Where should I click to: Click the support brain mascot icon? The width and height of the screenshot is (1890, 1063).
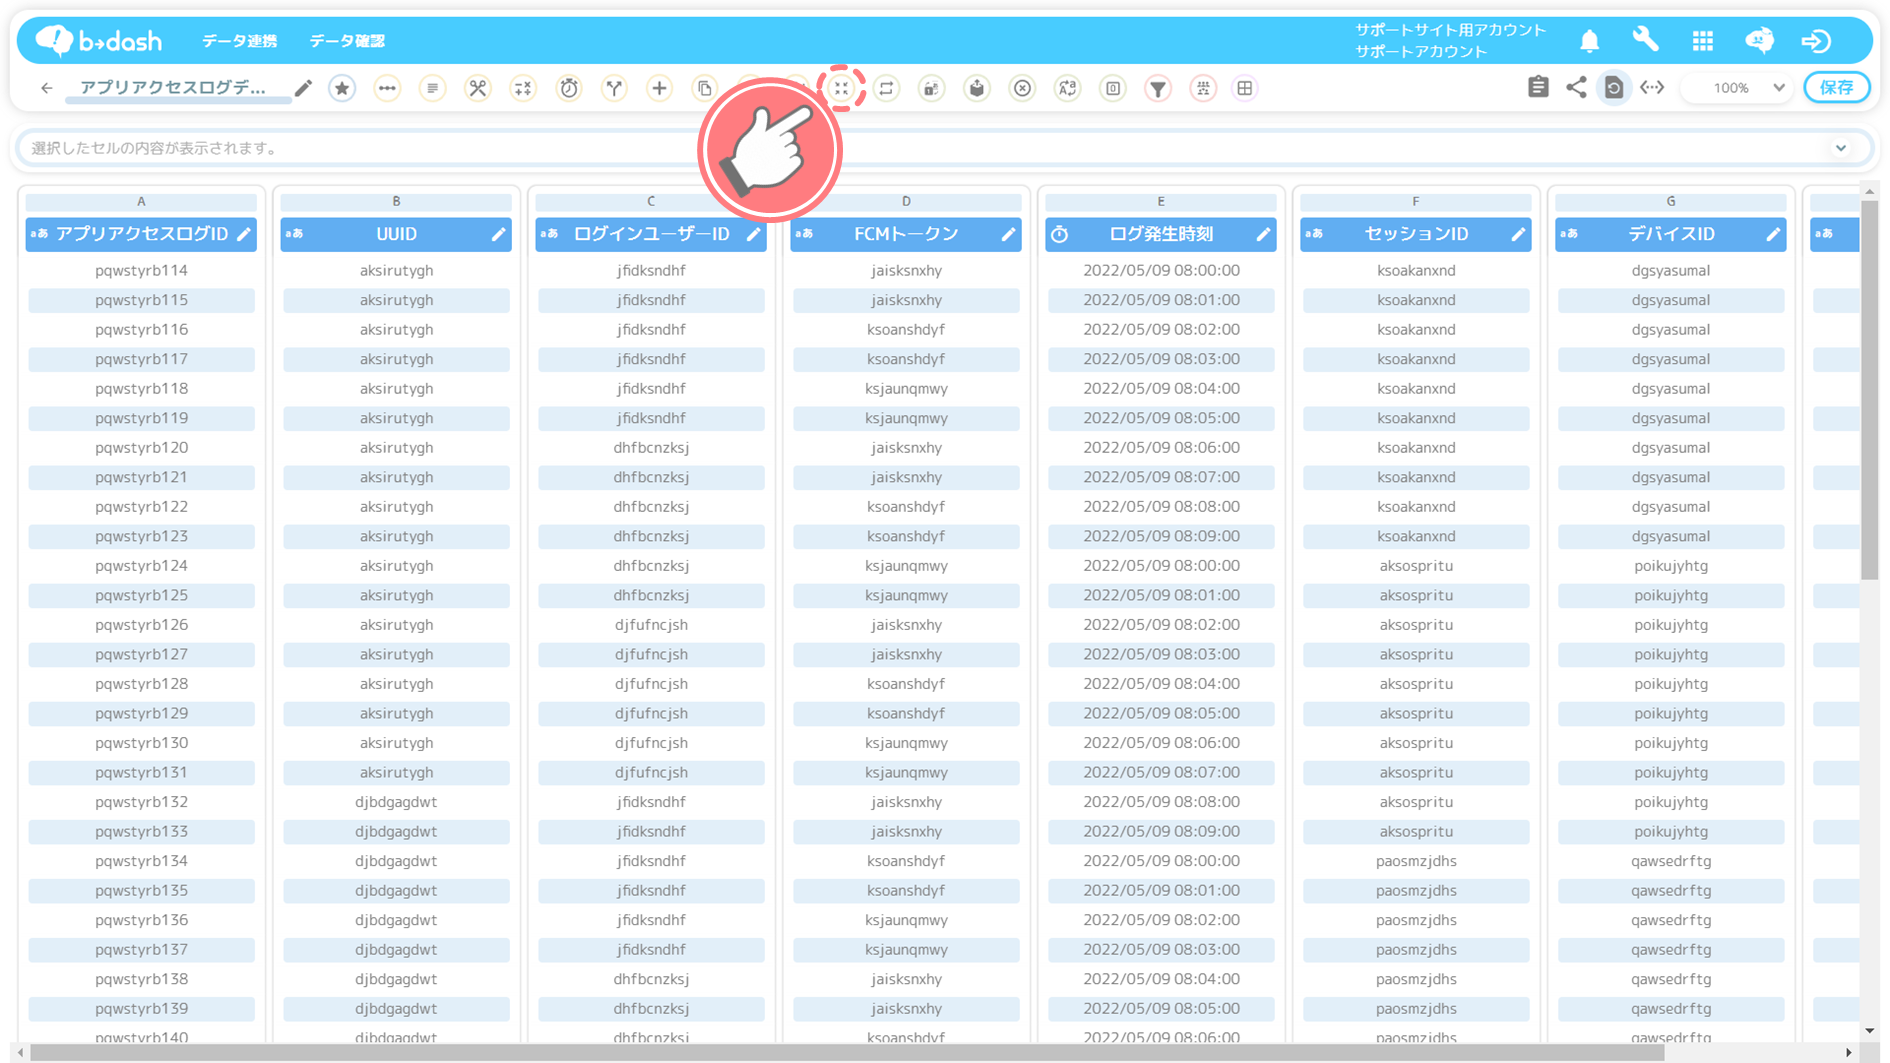(x=1759, y=40)
